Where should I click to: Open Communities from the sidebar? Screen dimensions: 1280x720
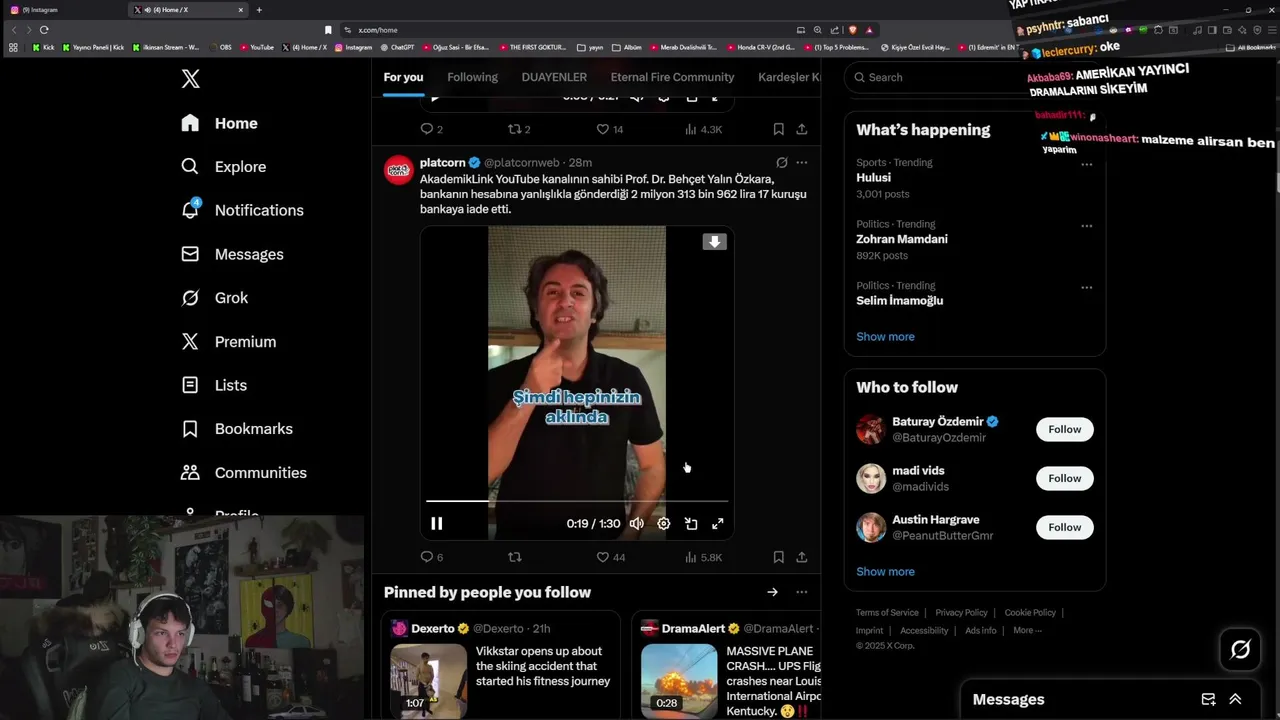[243, 473]
